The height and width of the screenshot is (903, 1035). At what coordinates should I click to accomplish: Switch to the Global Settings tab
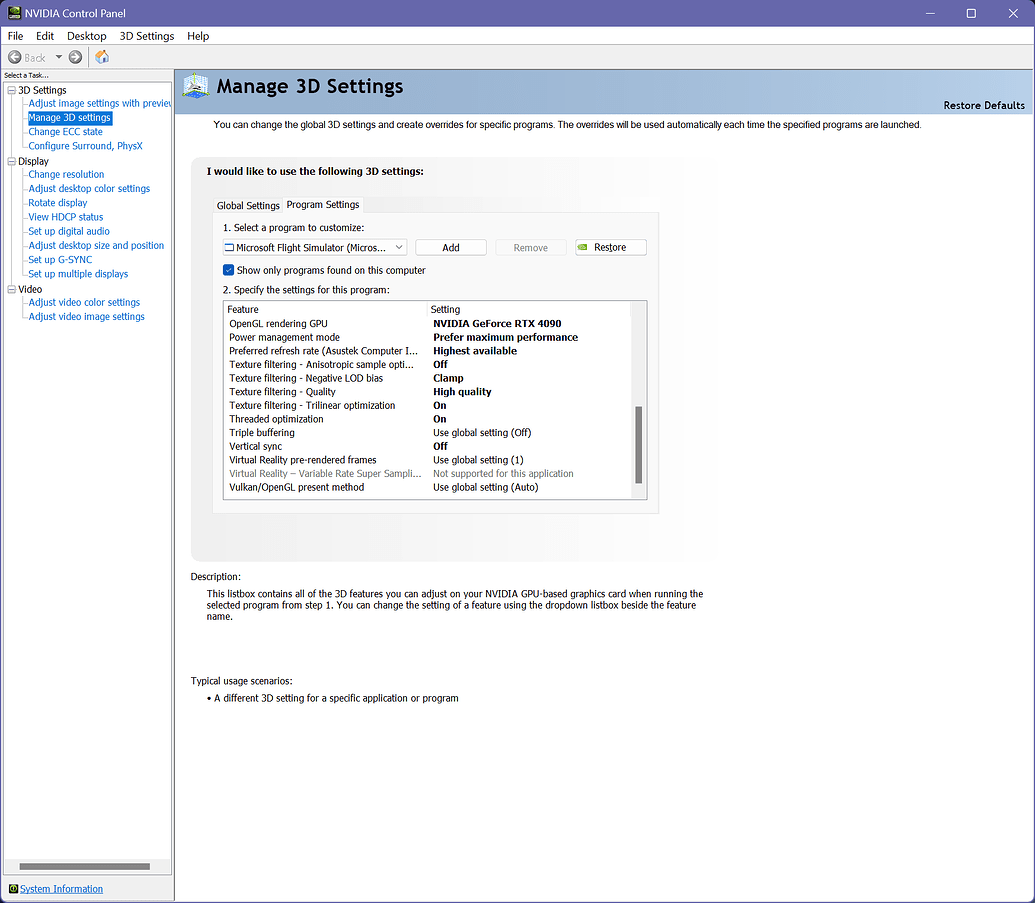(x=248, y=204)
